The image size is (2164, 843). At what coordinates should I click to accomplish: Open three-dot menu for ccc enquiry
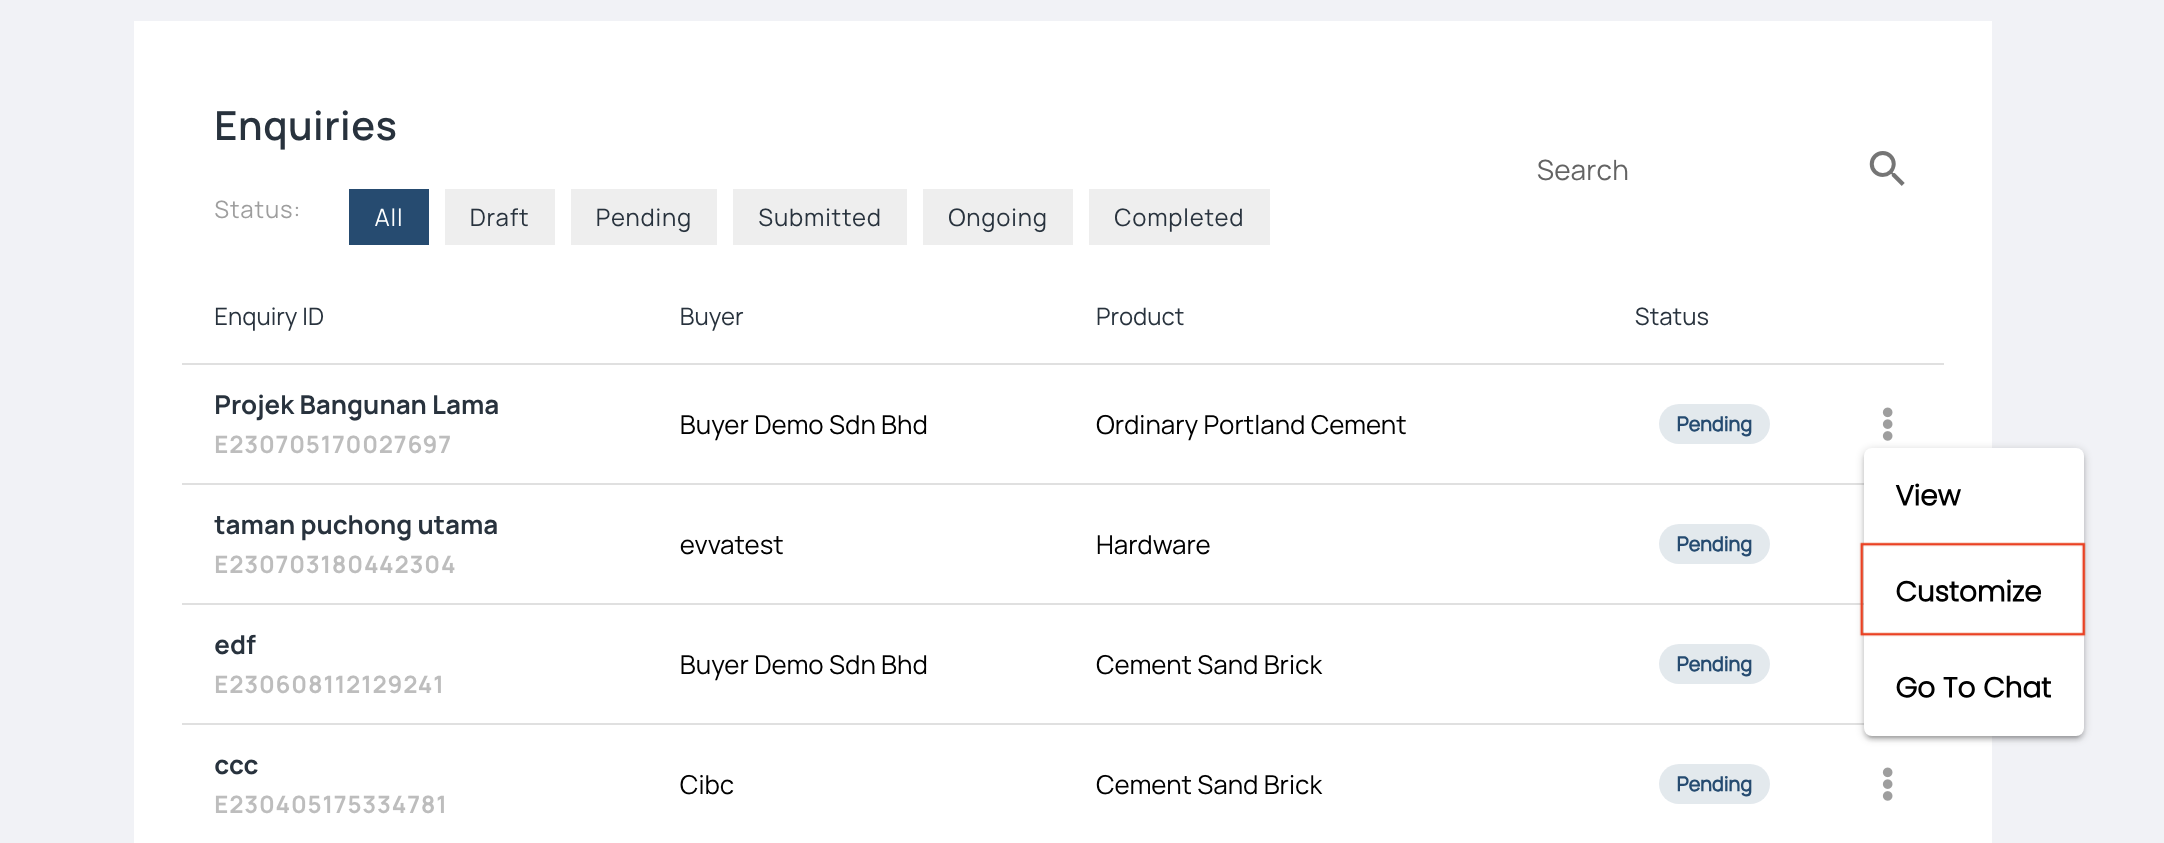[x=1887, y=784]
